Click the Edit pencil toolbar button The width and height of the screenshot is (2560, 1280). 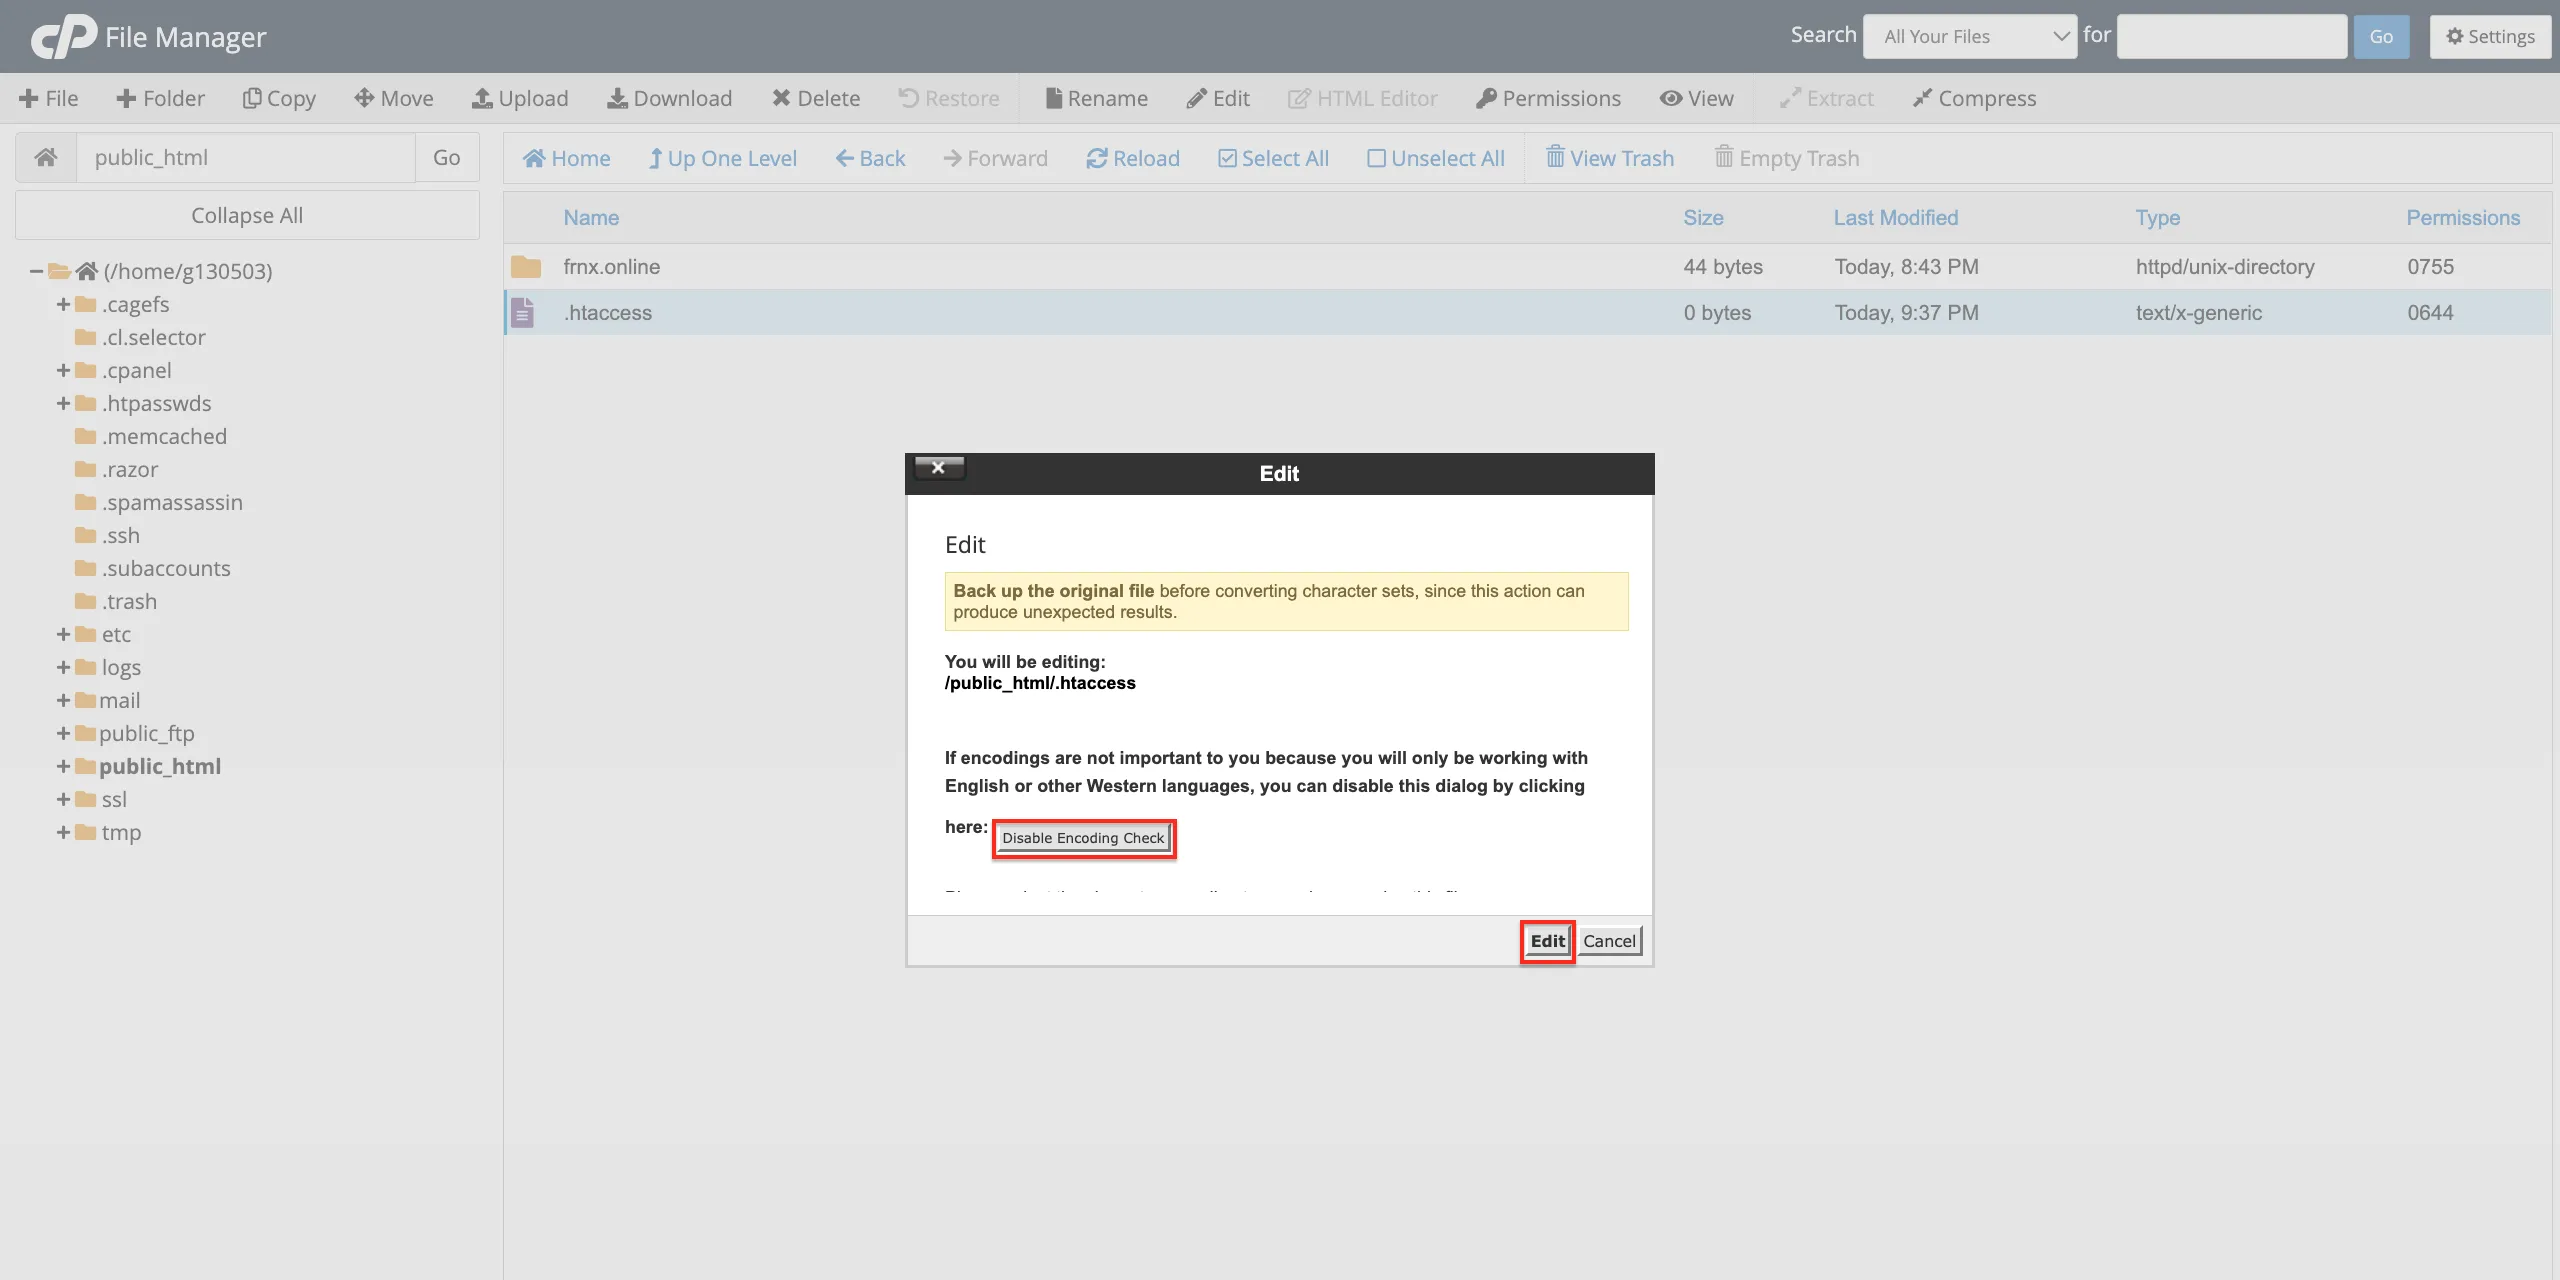(1218, 98)
